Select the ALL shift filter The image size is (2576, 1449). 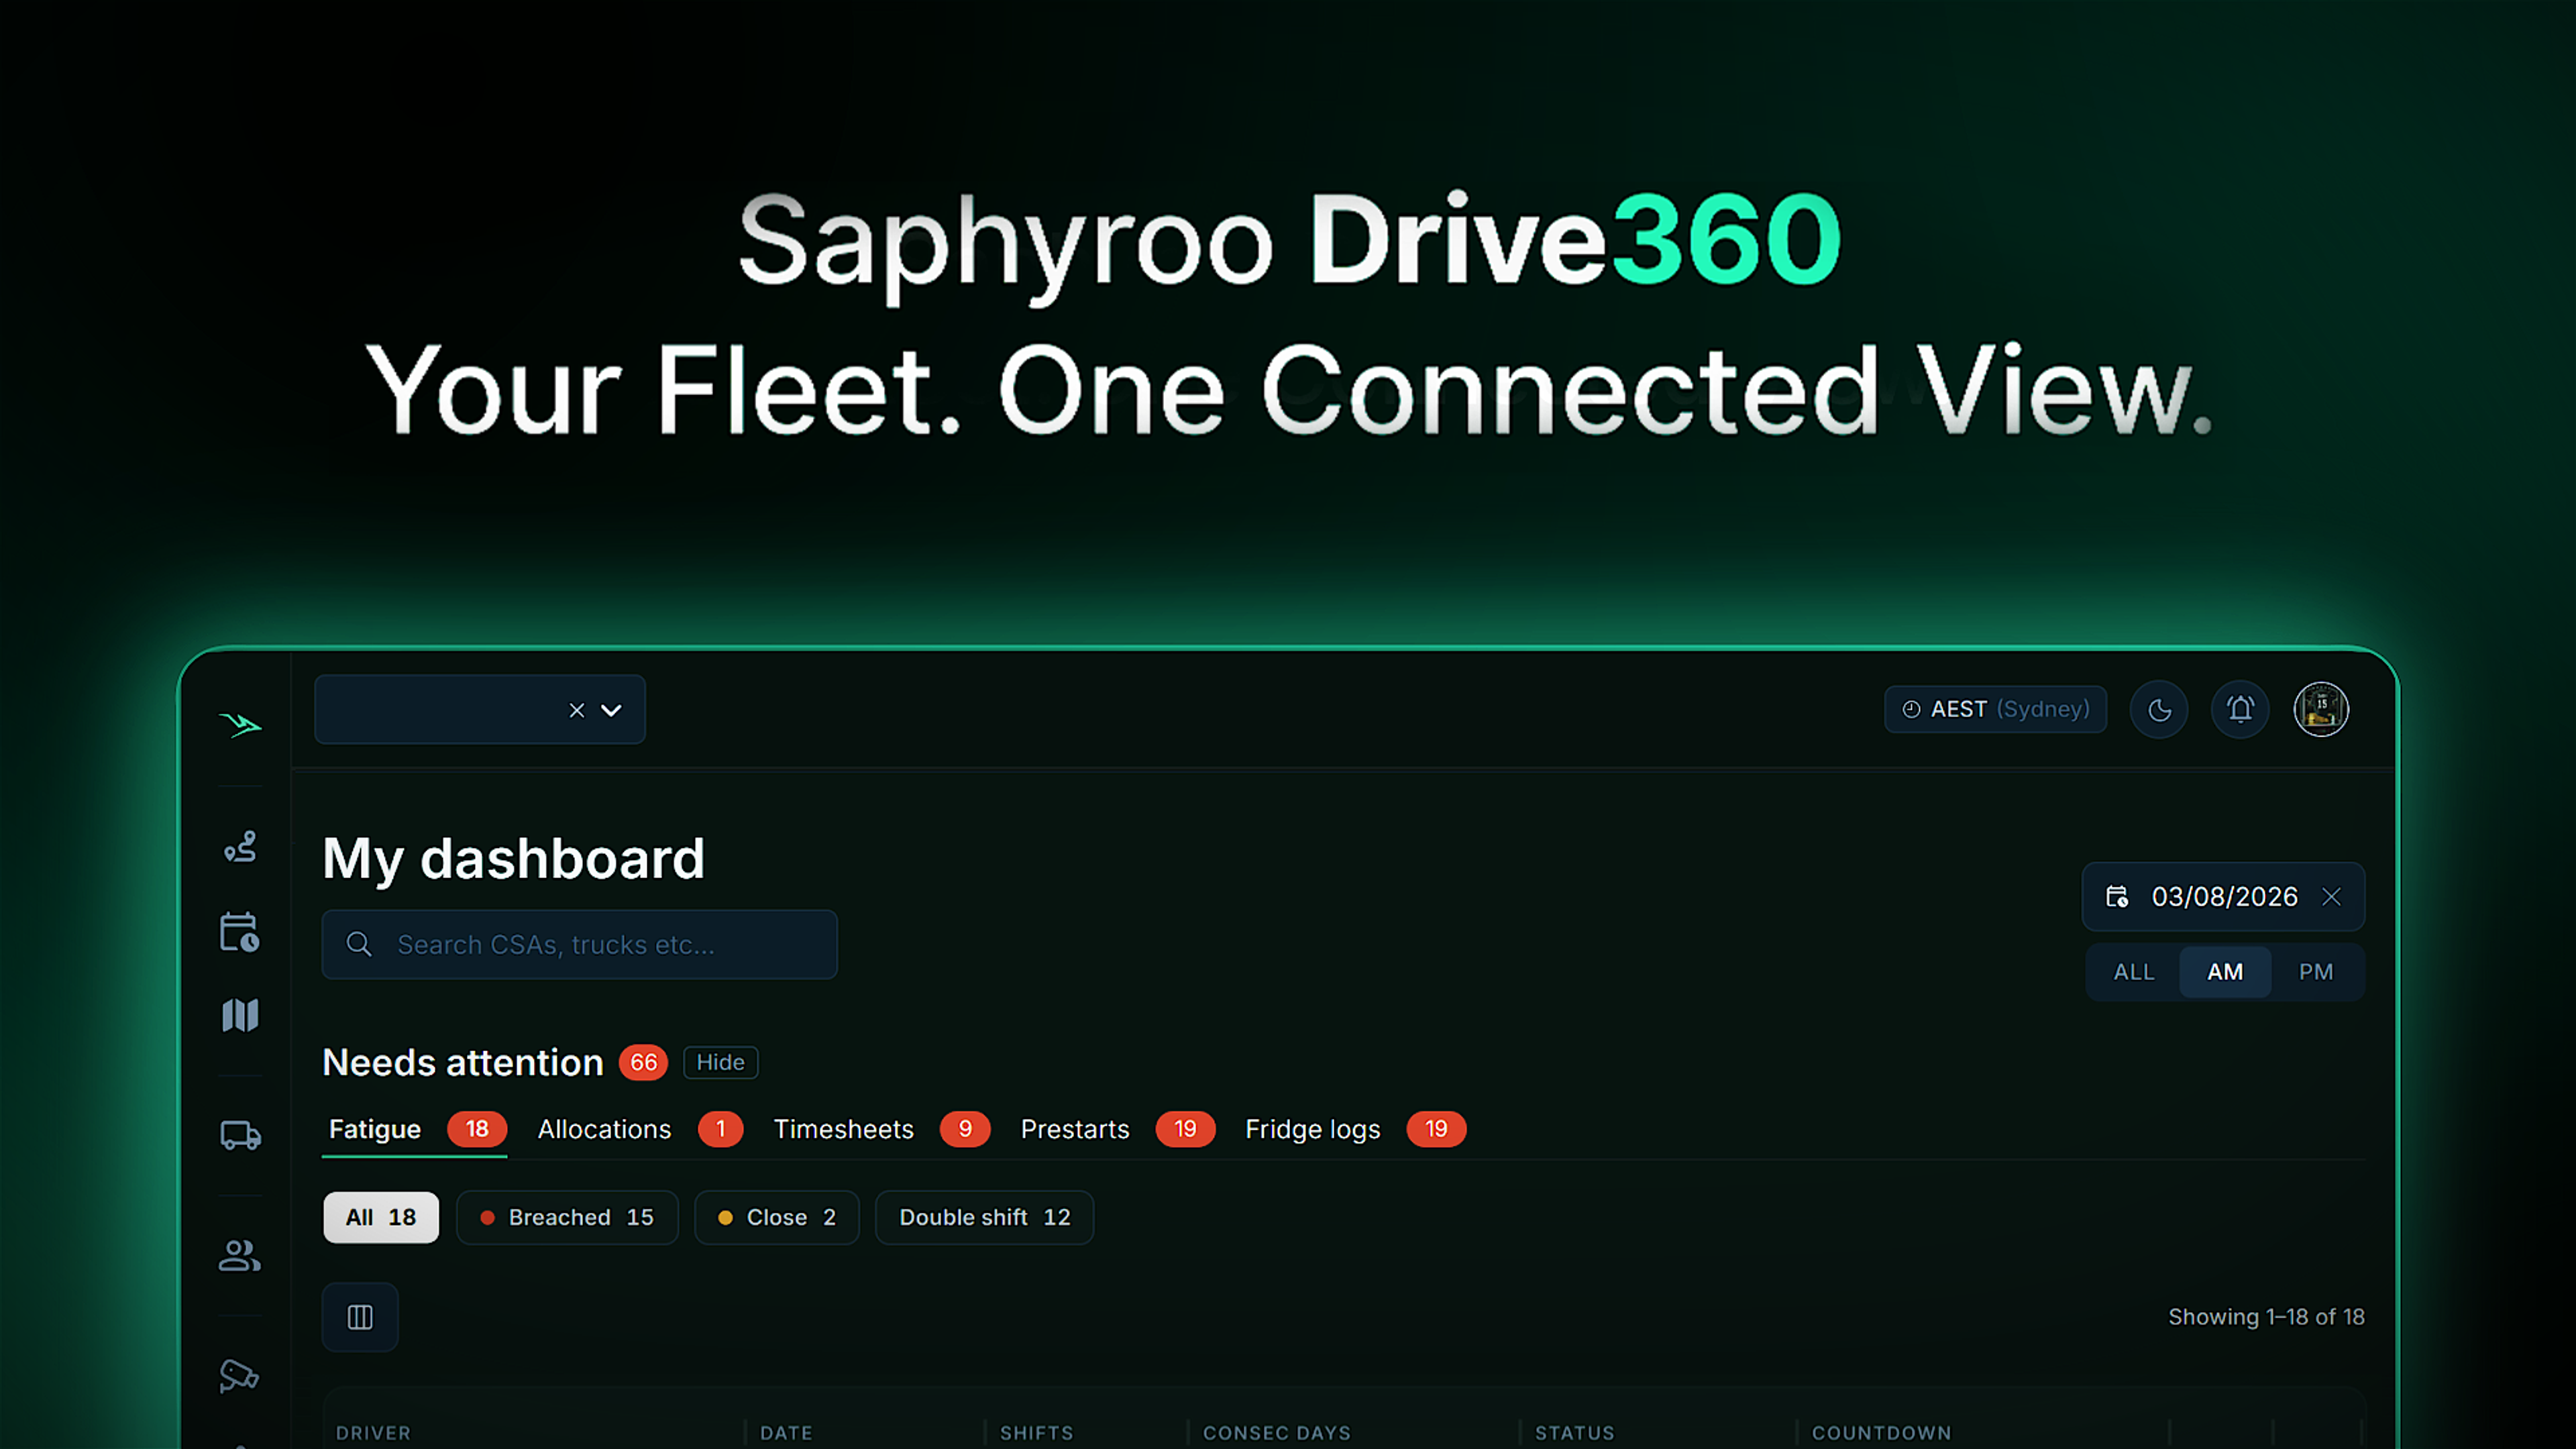(2134, 972)
